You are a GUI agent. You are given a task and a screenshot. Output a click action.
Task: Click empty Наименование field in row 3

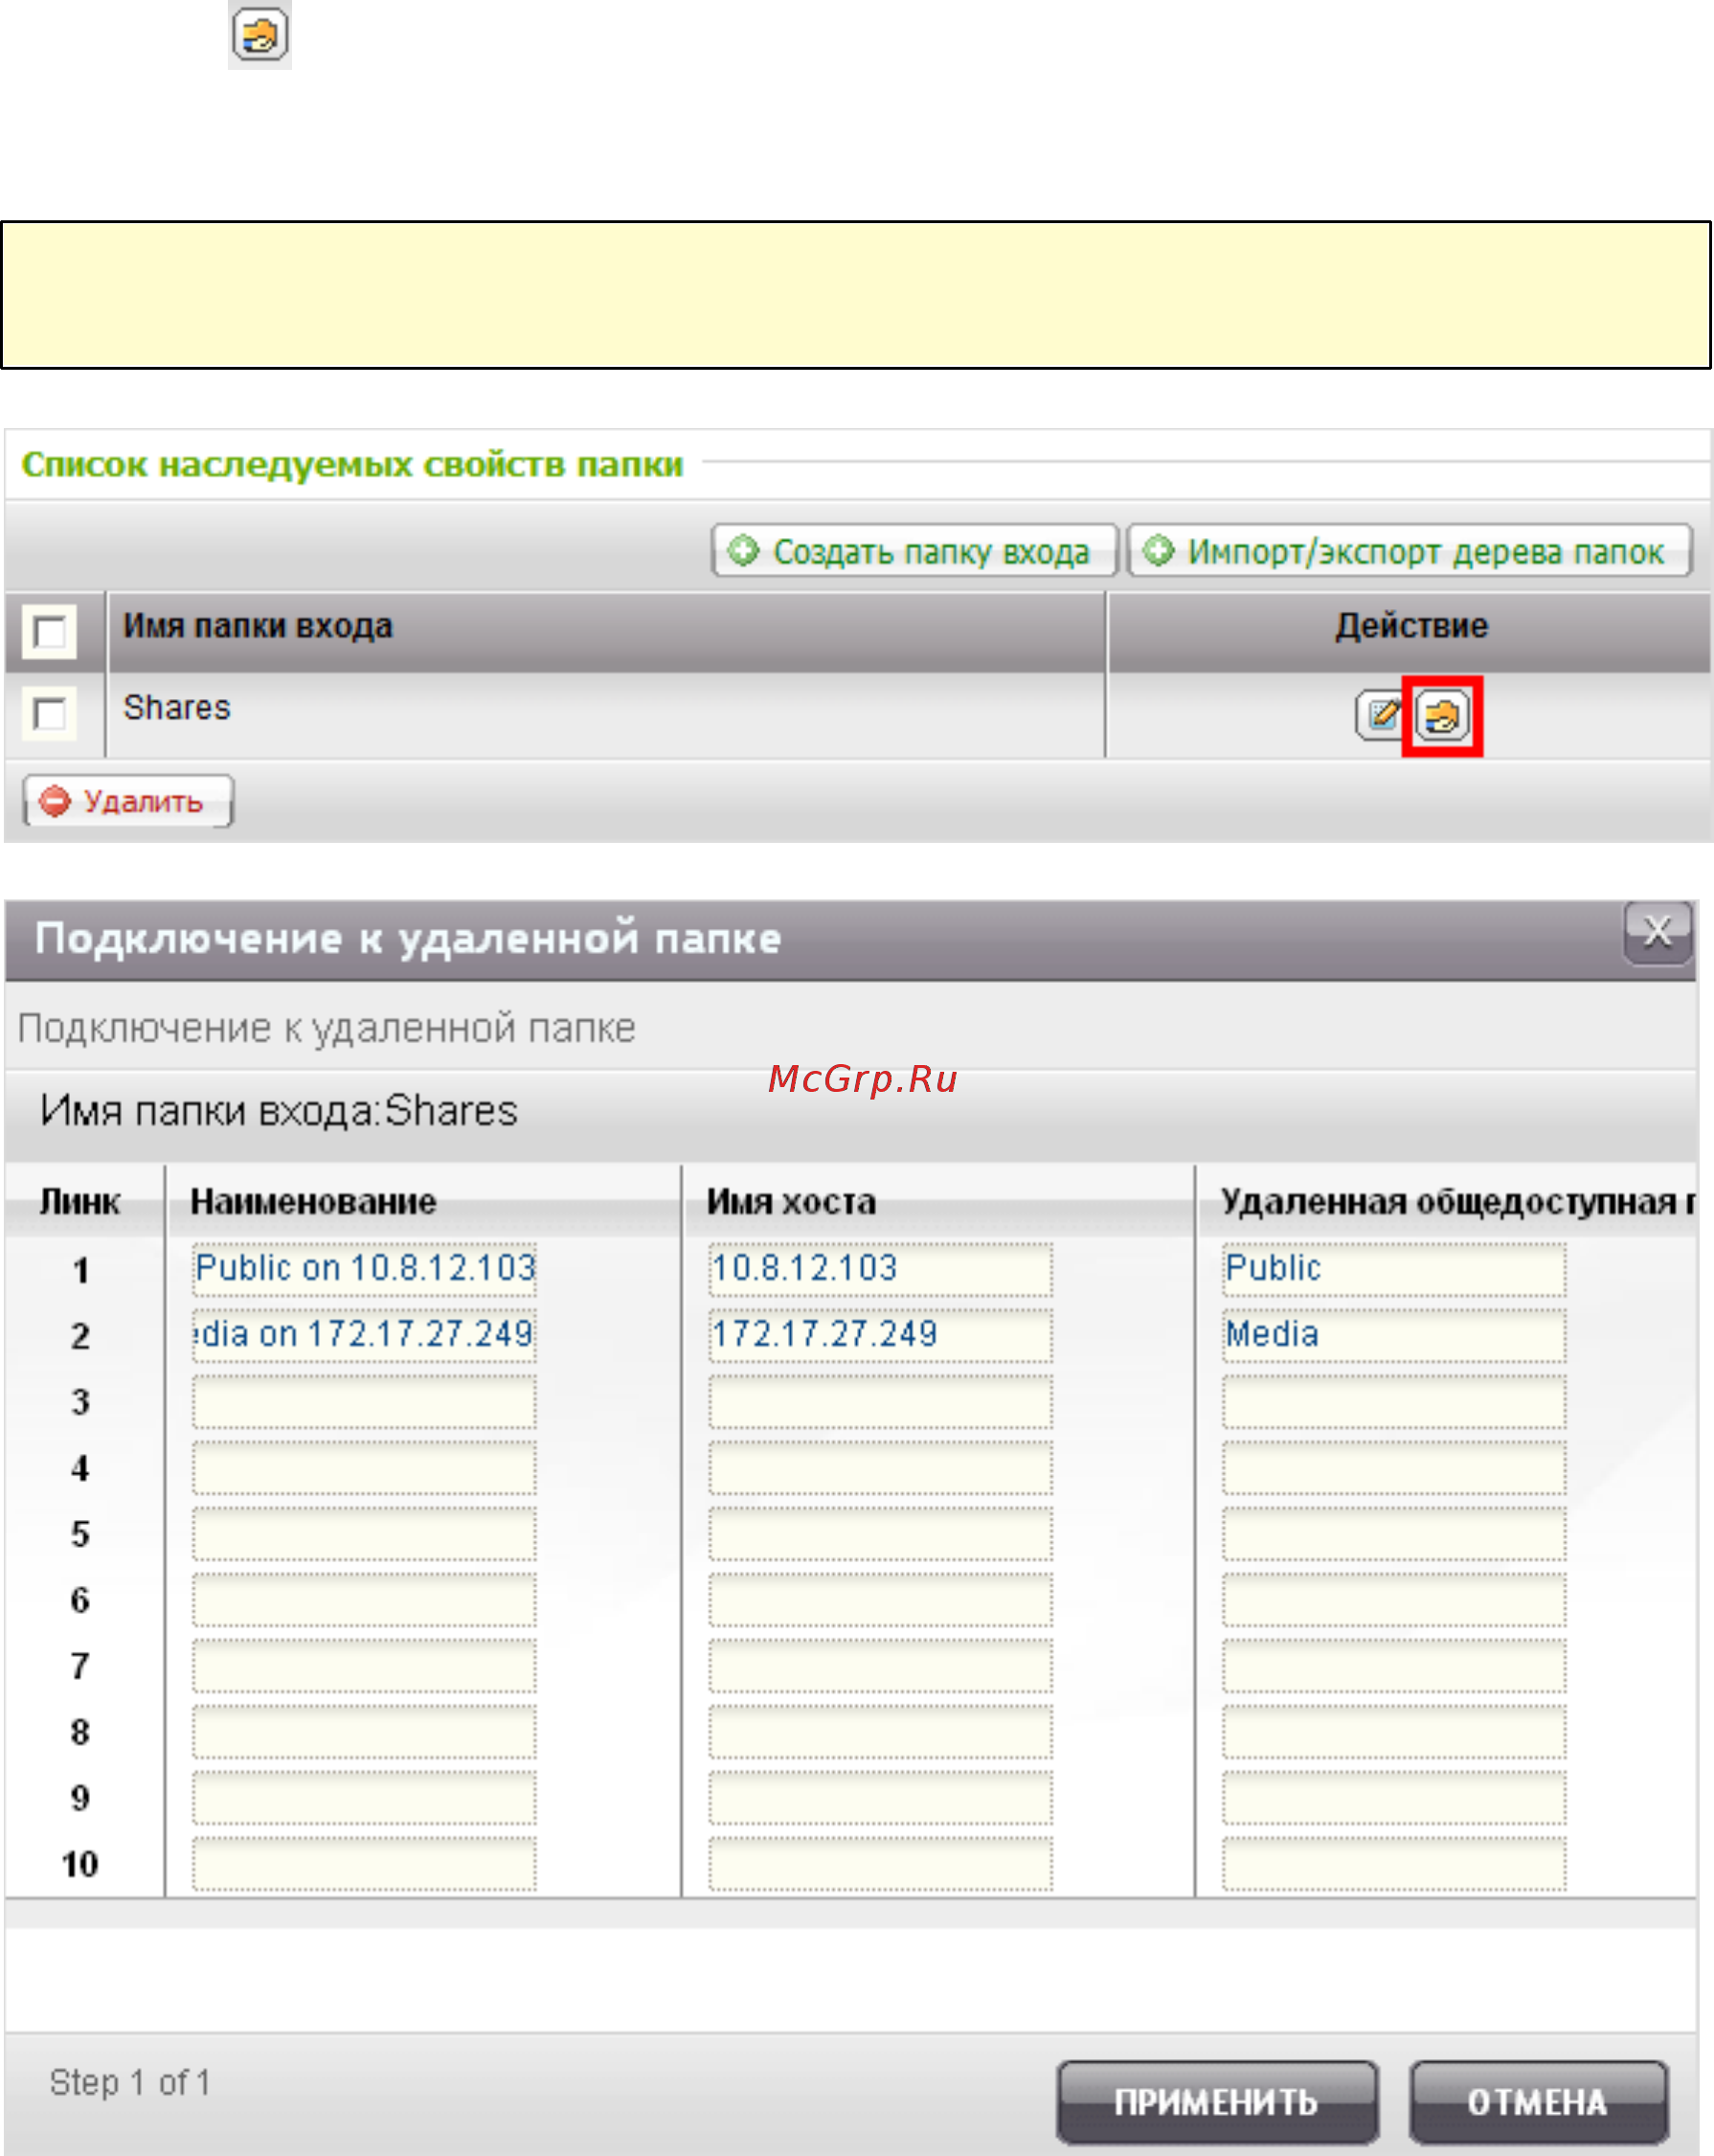click(x=364, y=1401)
